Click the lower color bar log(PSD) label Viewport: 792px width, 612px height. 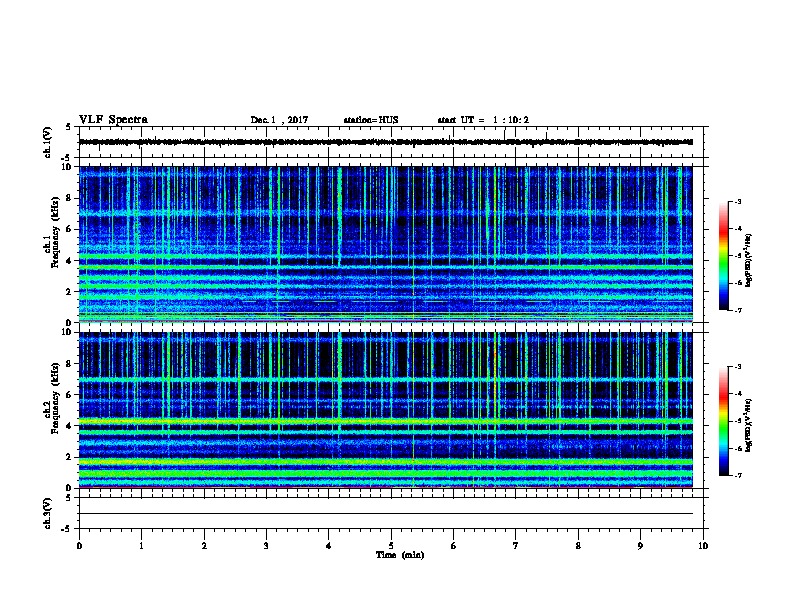point(749,426)
